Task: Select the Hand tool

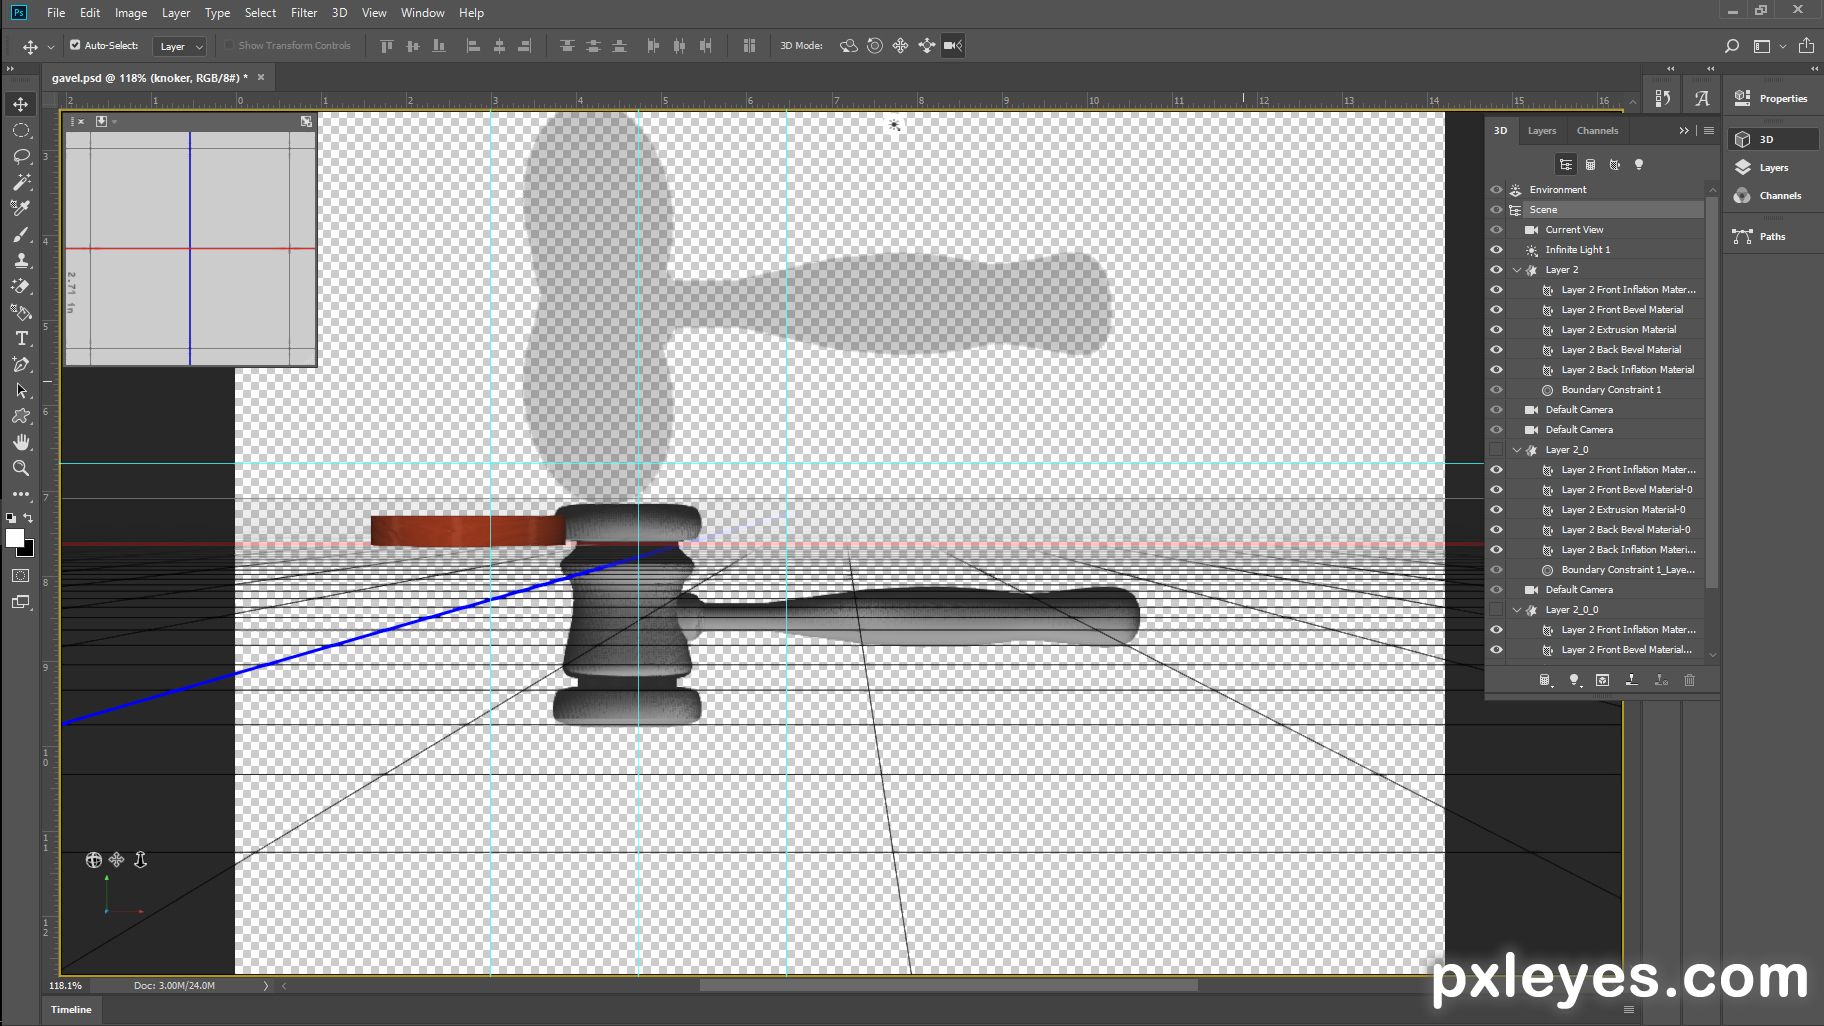Action: (21, 442)
